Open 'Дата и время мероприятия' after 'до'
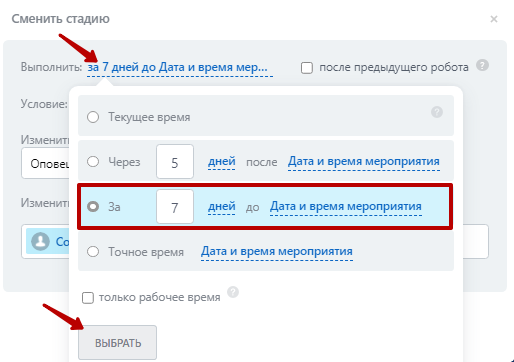 tap(346, 207)
